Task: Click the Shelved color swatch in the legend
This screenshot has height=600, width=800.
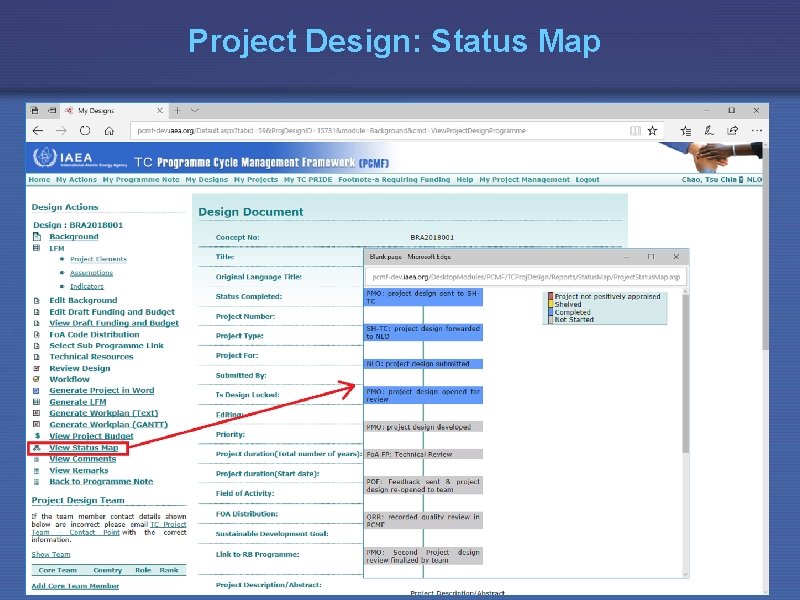Action: (x=550, y=304)
